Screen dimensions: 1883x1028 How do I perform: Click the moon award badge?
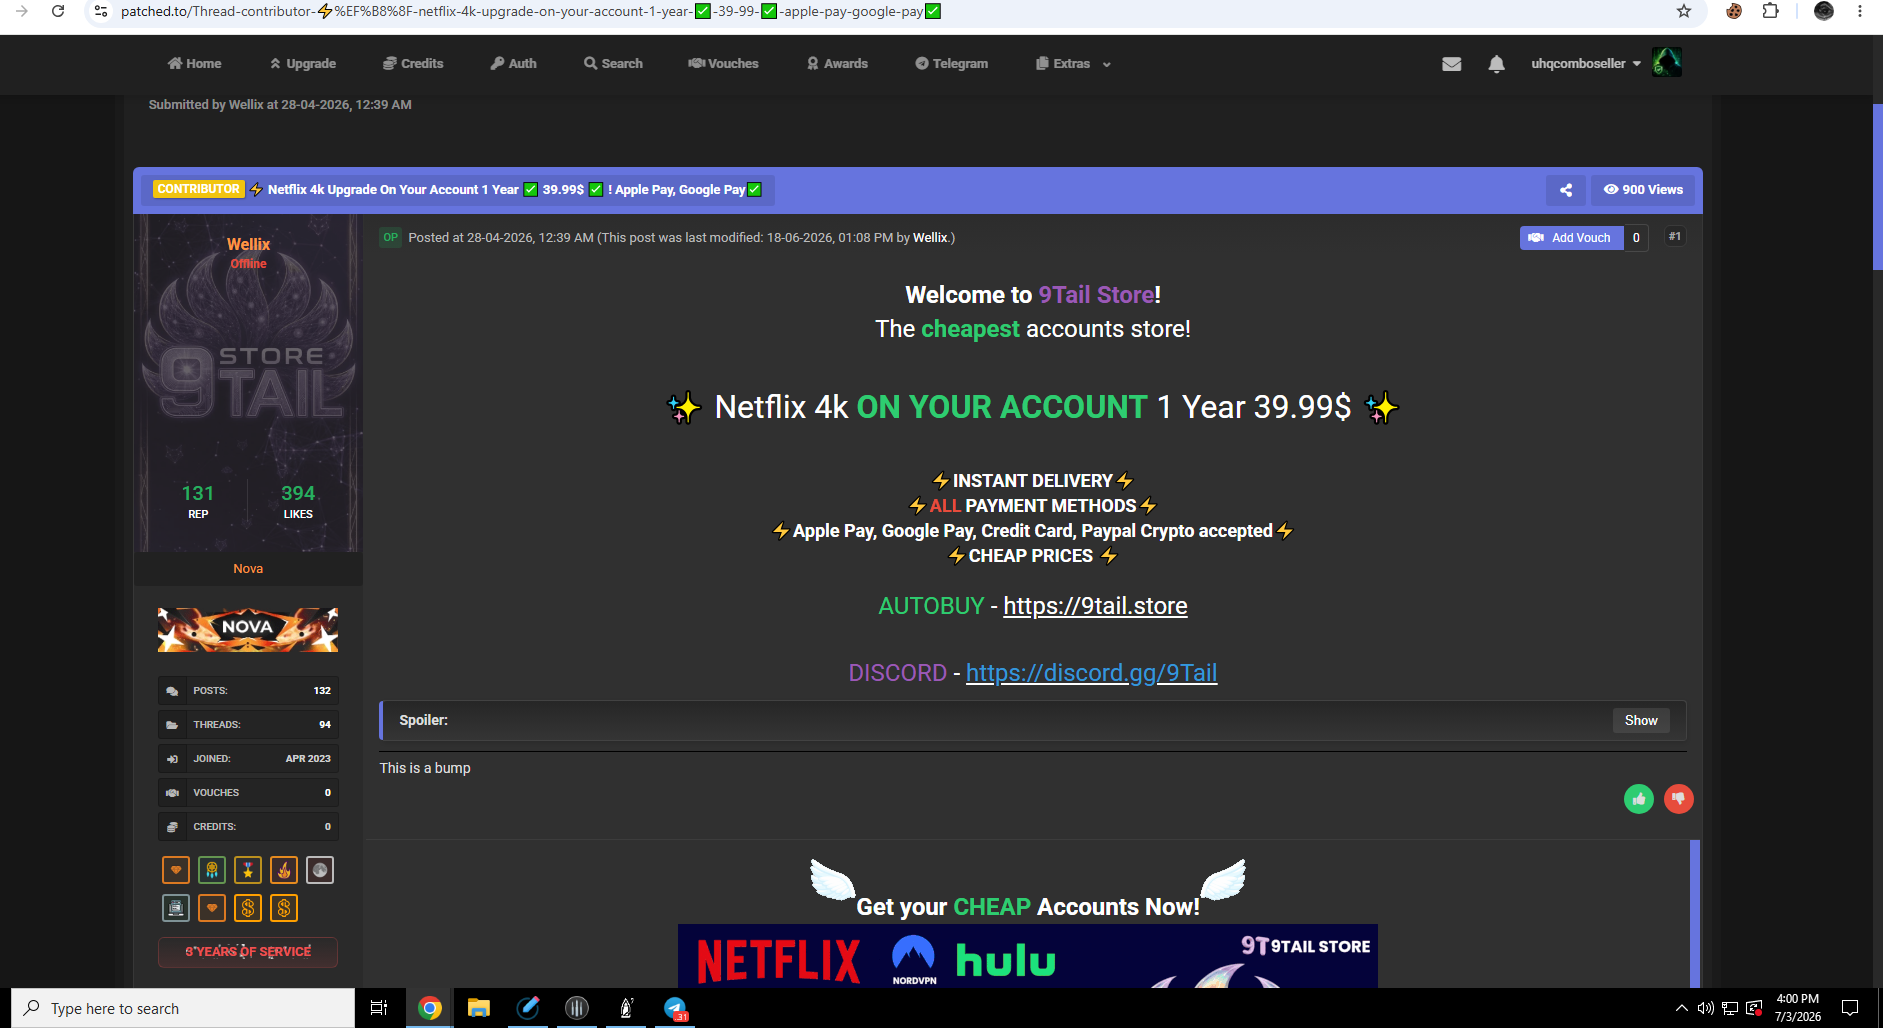tap(320, 870)
